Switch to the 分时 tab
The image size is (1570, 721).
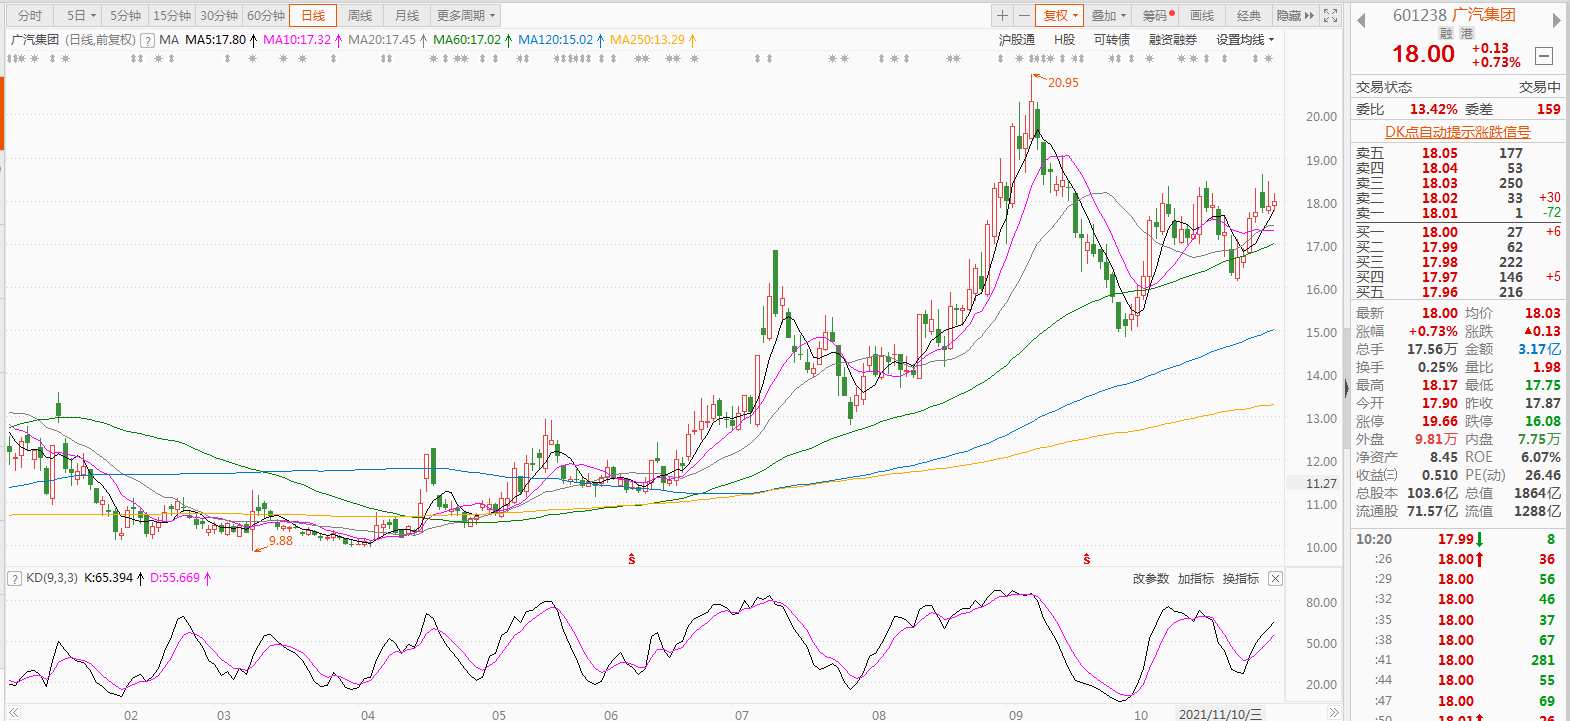[x=30, y=16]
